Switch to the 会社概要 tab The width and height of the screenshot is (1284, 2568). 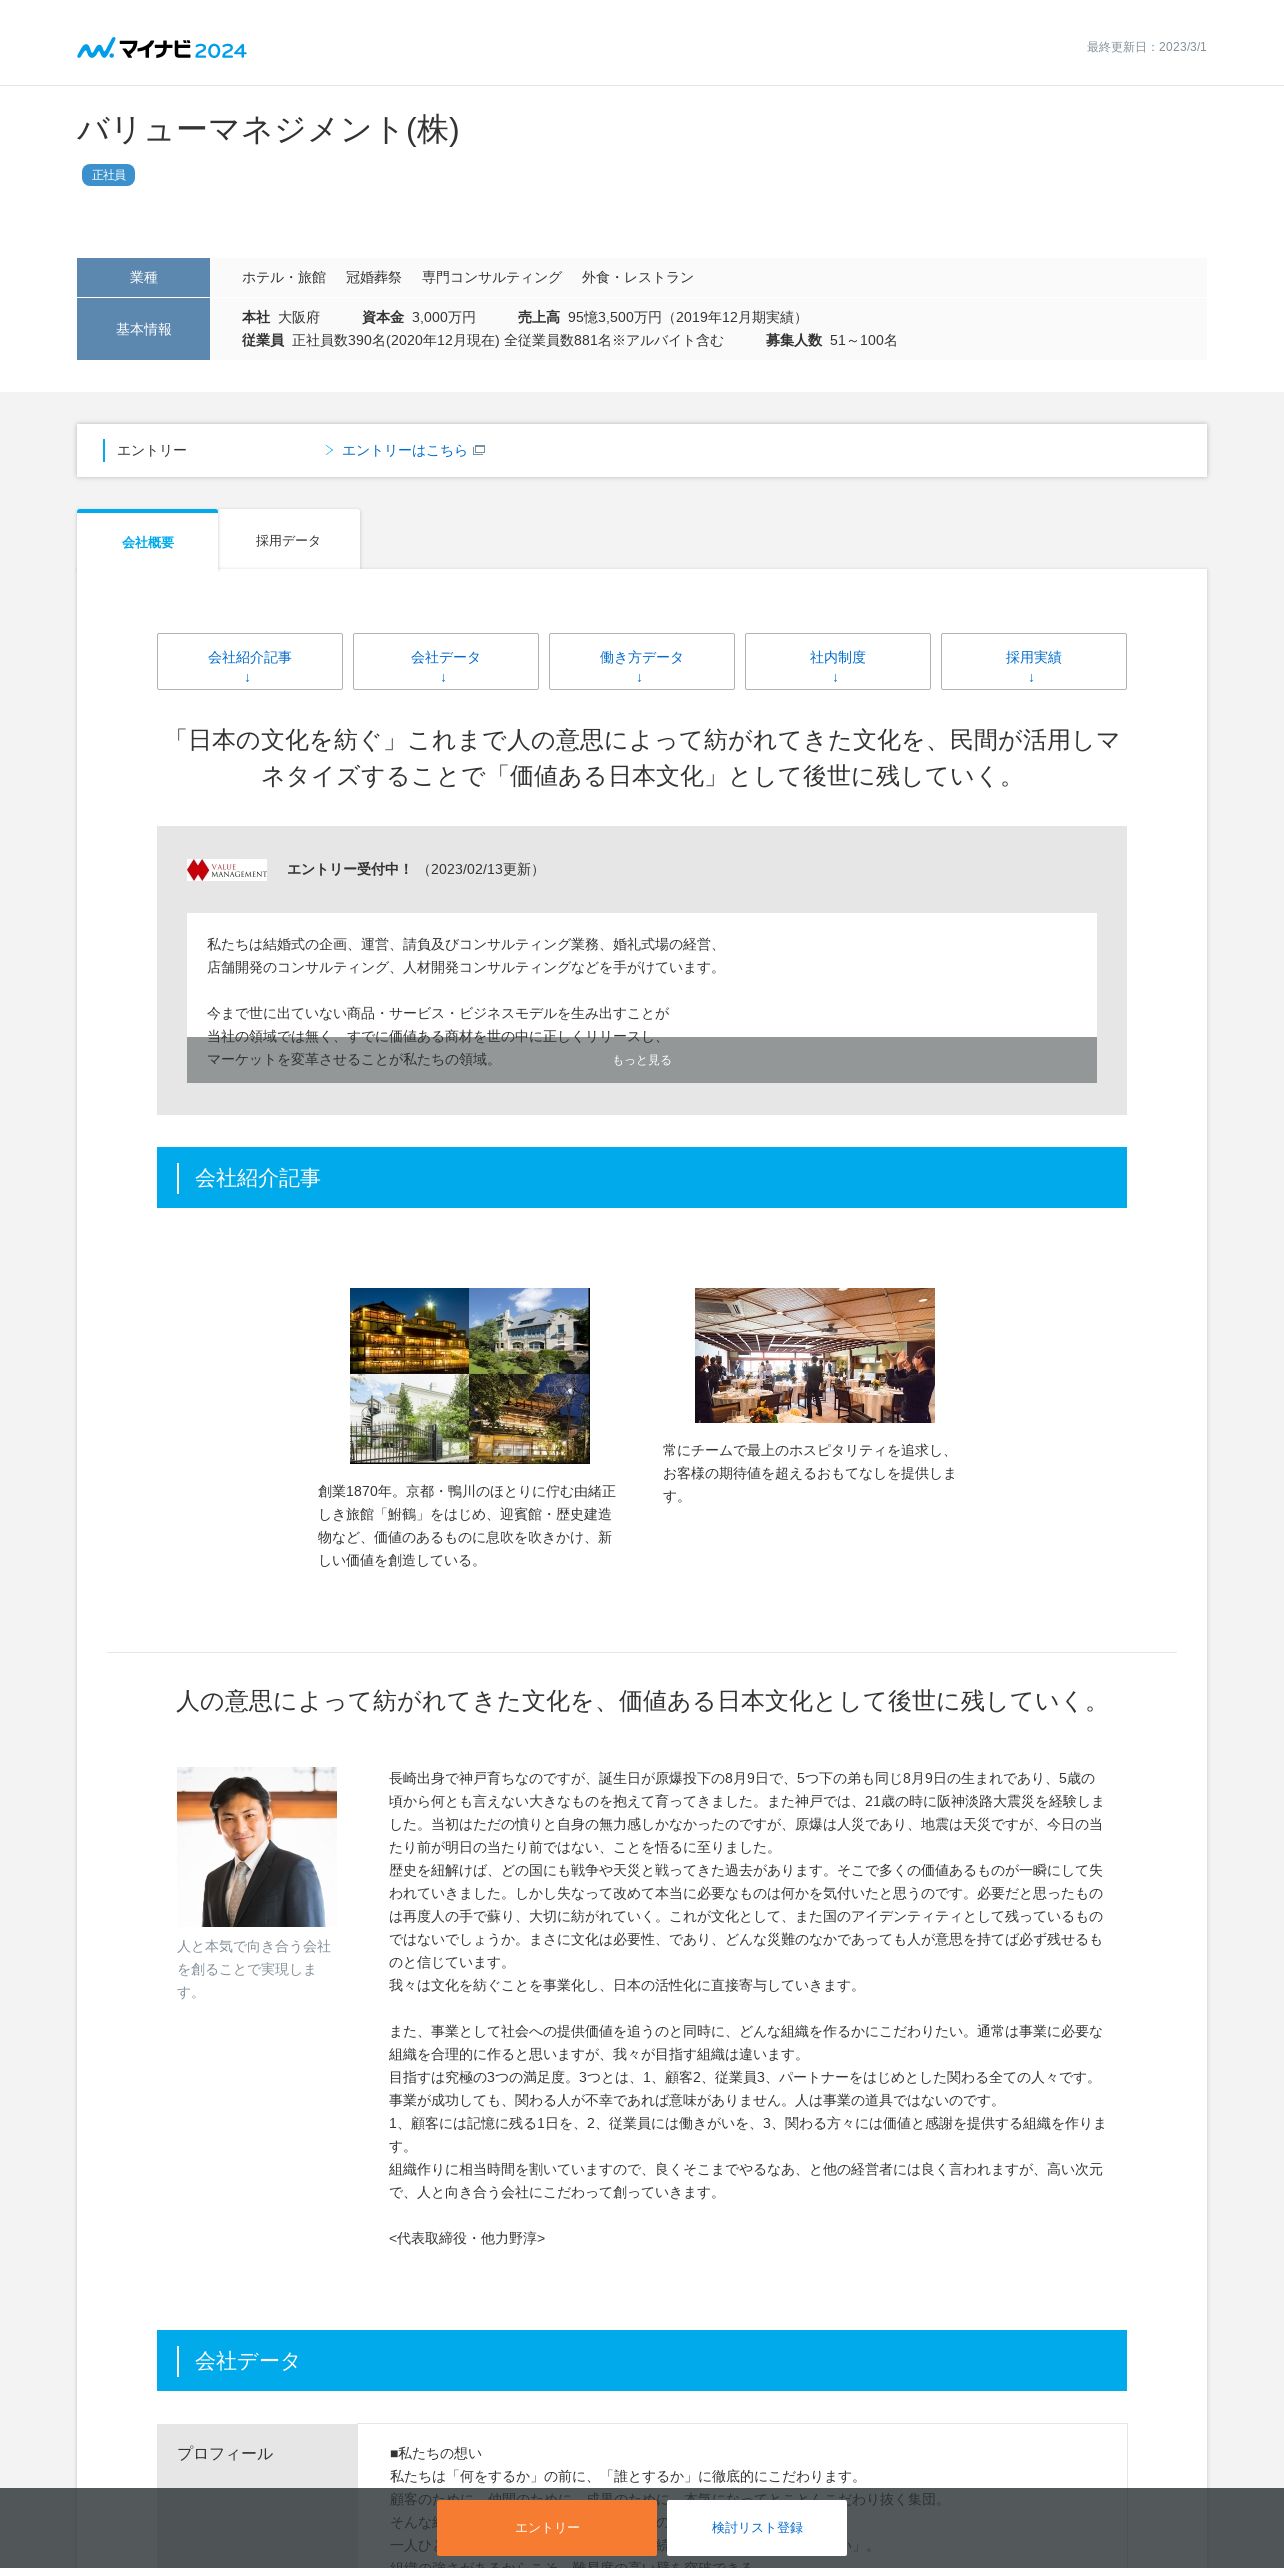(x=148, y=541)
